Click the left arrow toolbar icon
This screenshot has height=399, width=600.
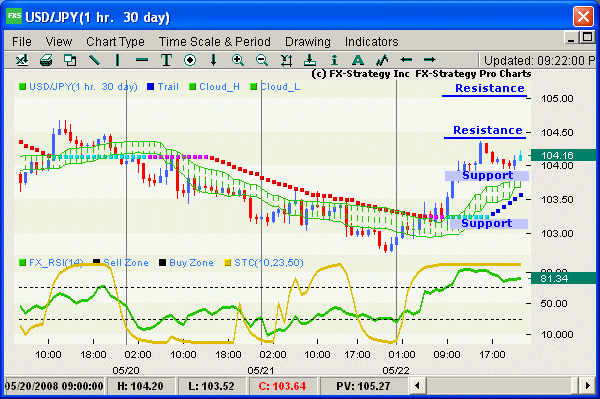point(406,60)
